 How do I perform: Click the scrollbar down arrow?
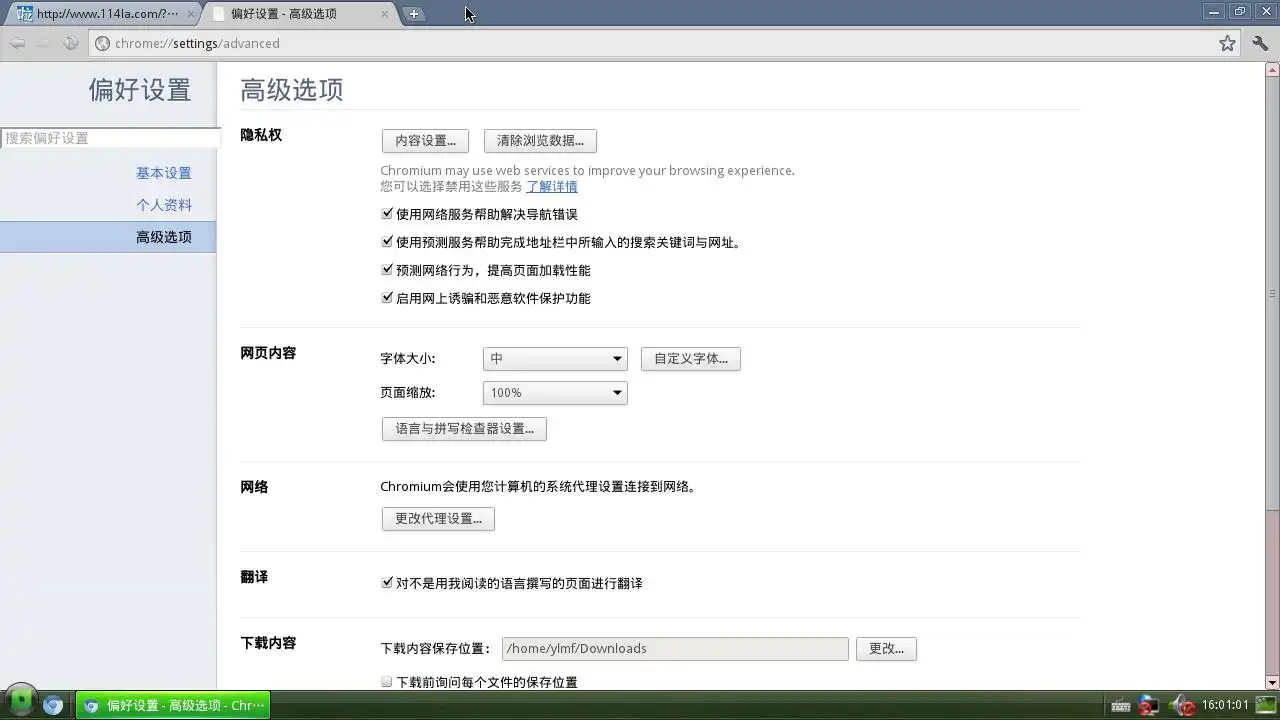[1272, 683]
